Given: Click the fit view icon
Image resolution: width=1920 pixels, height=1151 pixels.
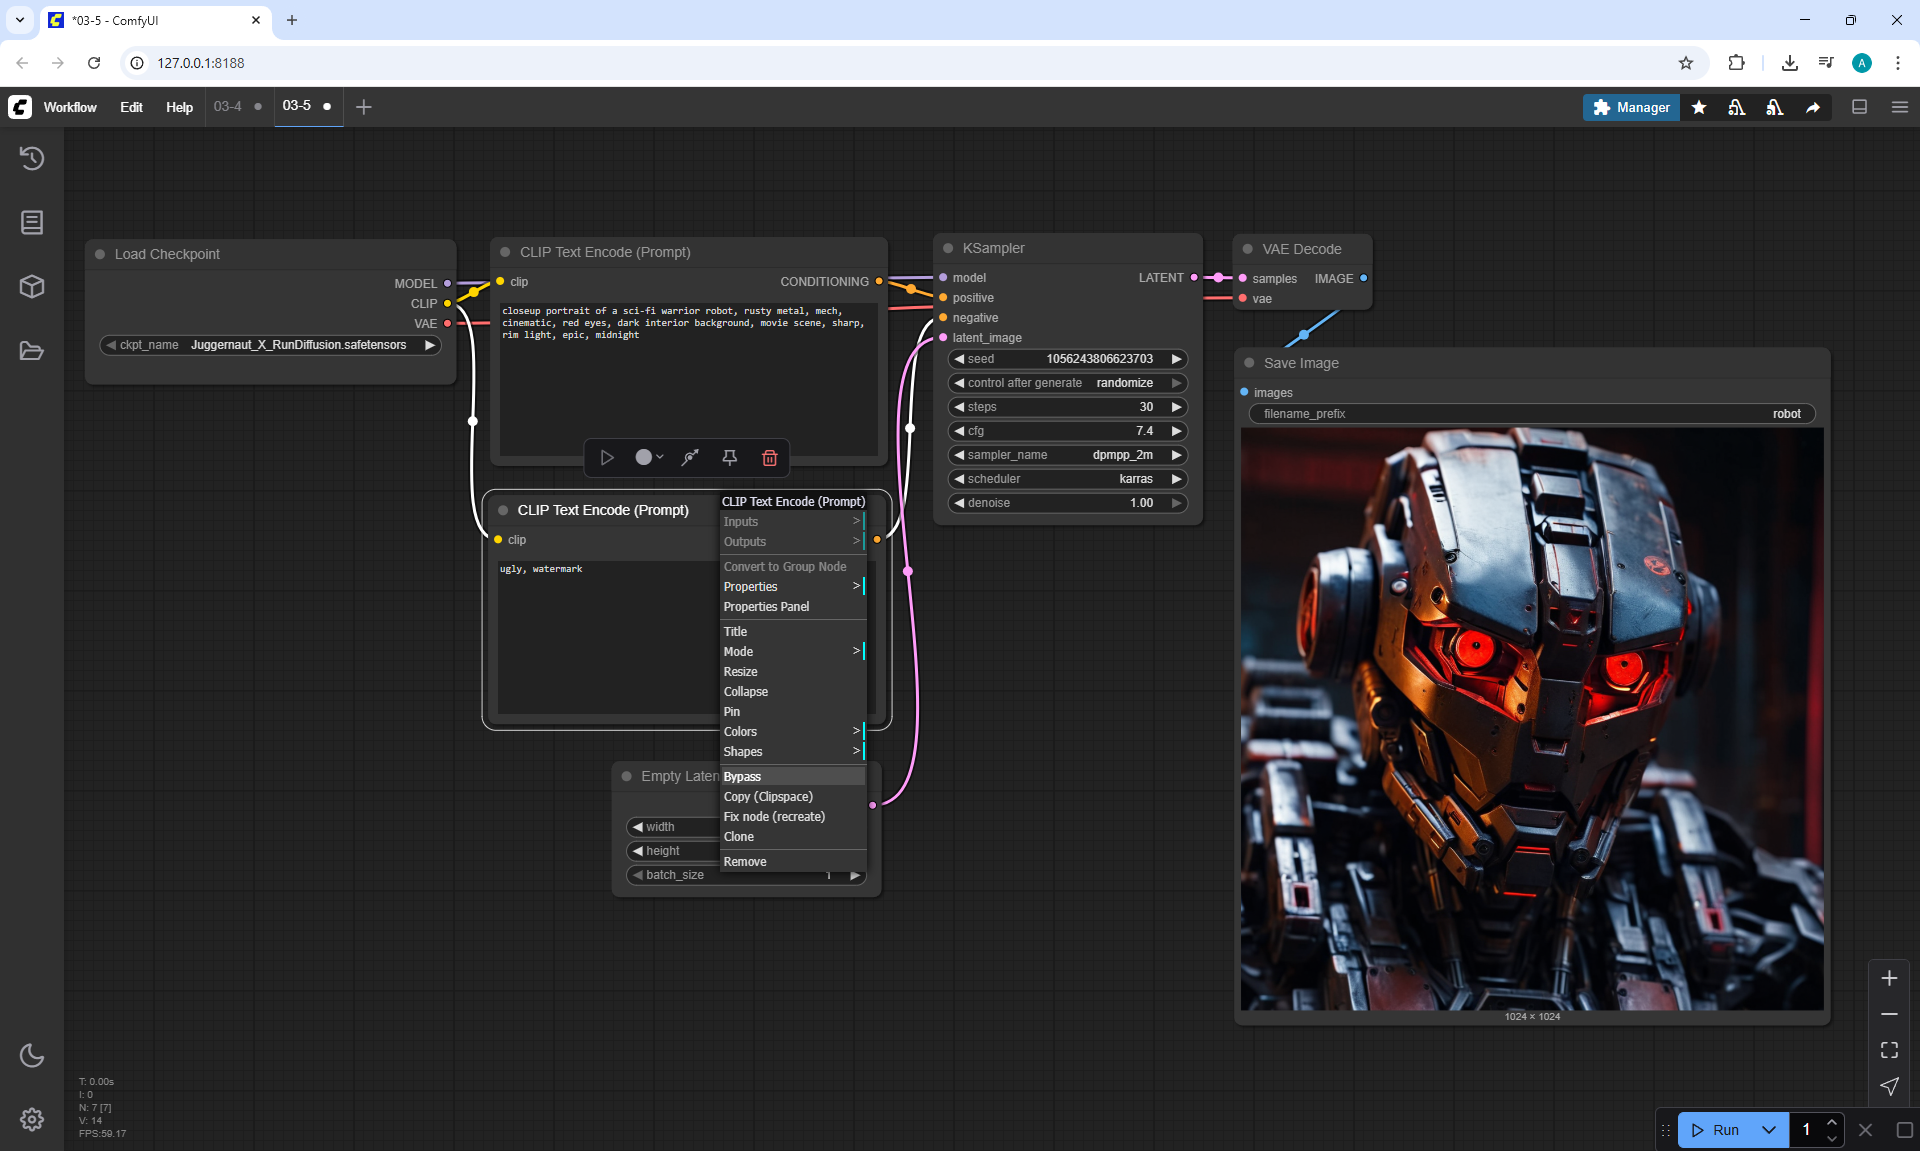Looking at the screenshot, I should coord(1889,1050).
